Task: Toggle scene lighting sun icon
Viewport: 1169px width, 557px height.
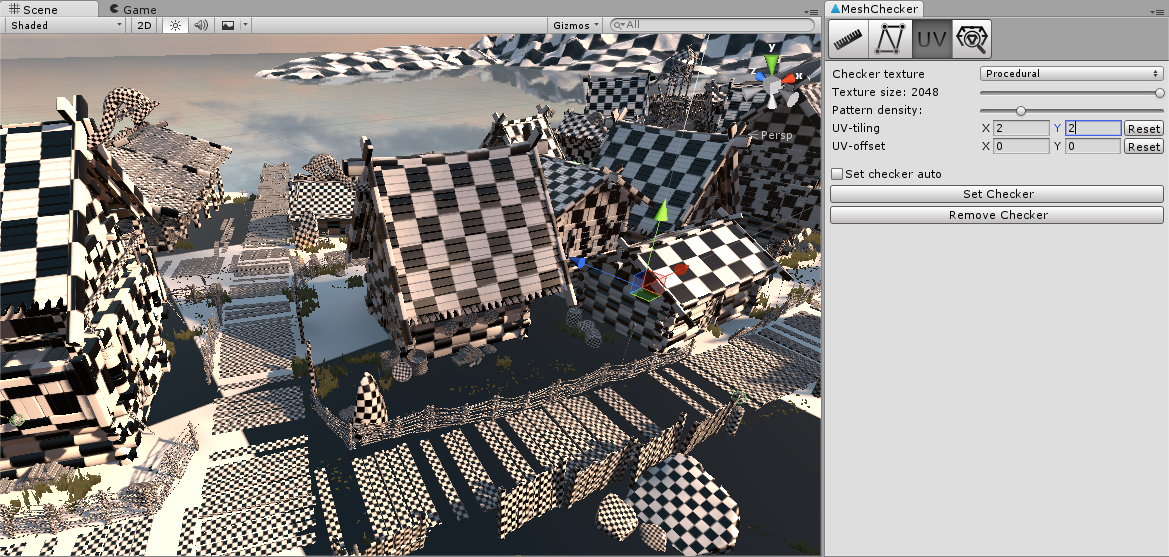Action: (175, 25)
